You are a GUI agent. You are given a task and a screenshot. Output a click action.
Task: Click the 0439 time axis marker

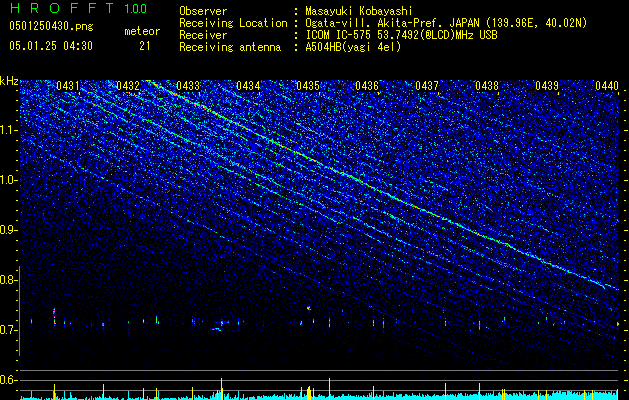[547, 86]
